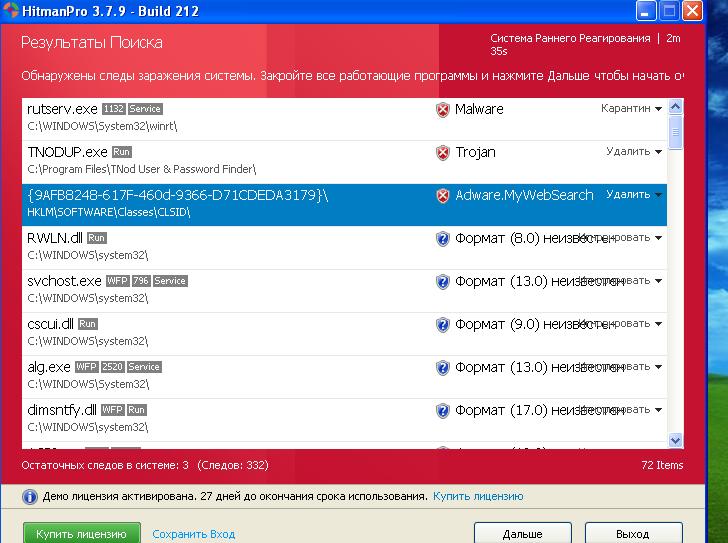Click the Выход button
Viewport: 728px width, 543px height.
coord(633,534)
